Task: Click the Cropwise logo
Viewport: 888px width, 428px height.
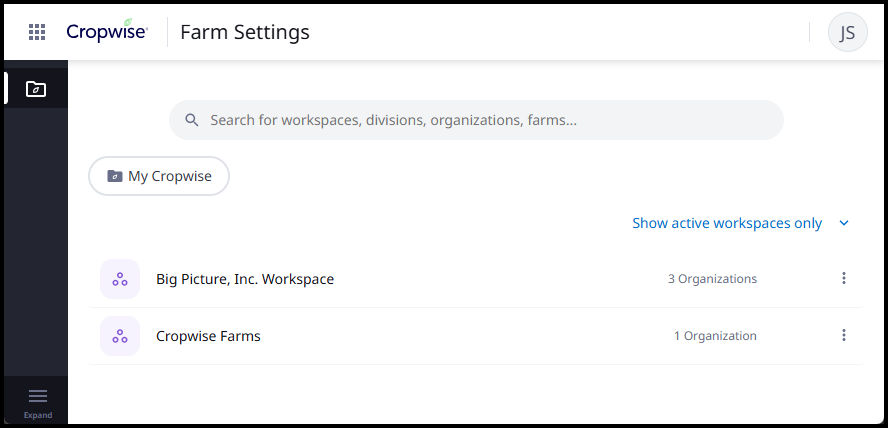Action: 107,32
